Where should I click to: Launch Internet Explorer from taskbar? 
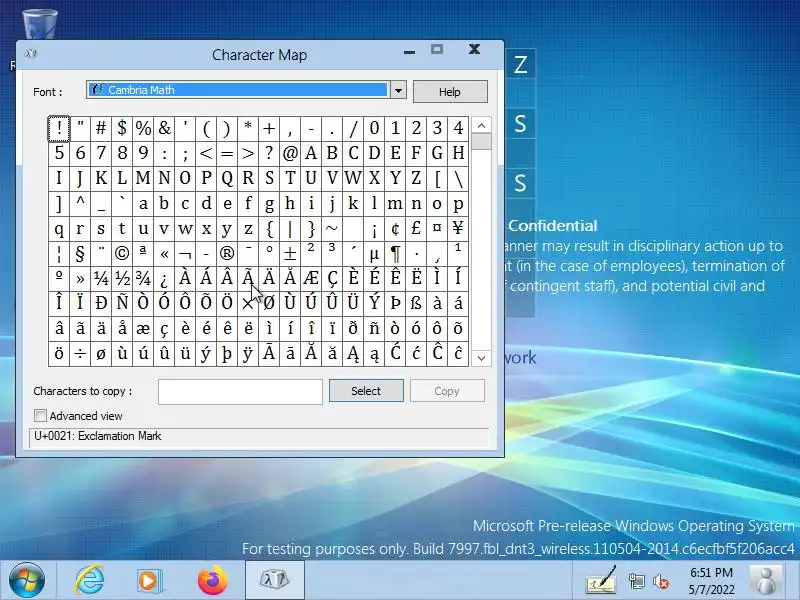click(x=89, y=580)
